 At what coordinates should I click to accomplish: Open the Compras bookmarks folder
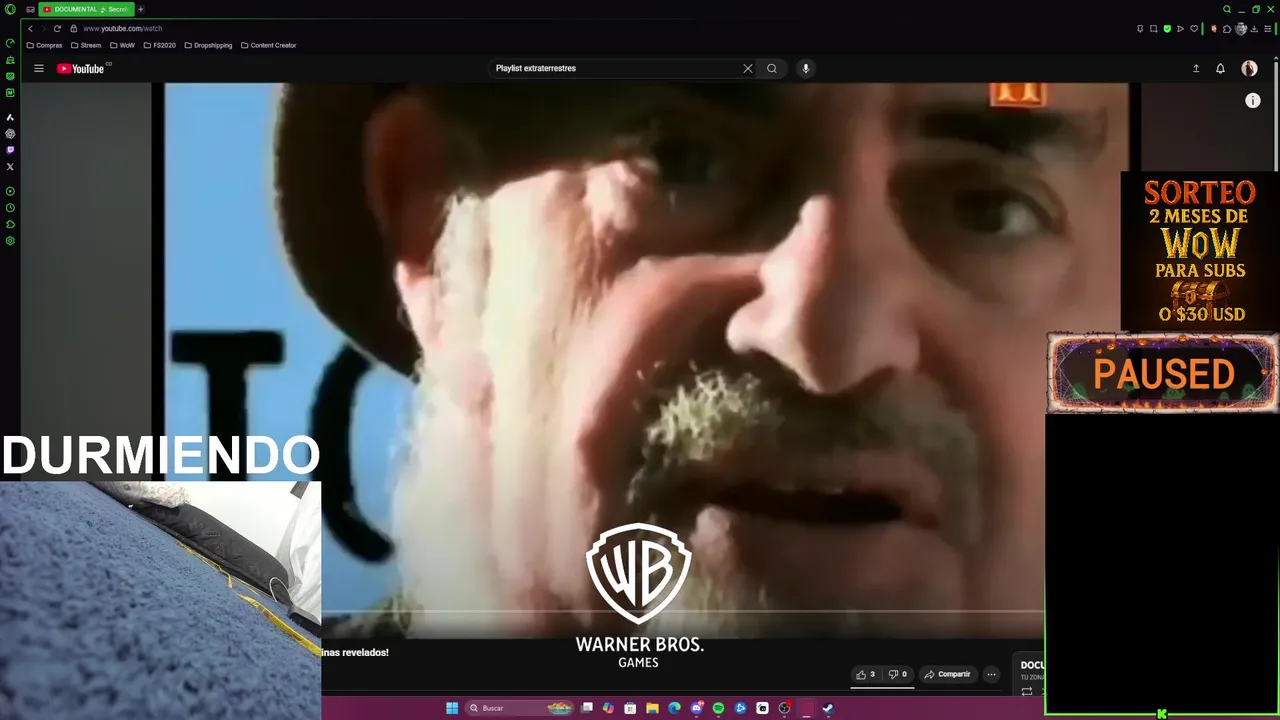point(44,45)
